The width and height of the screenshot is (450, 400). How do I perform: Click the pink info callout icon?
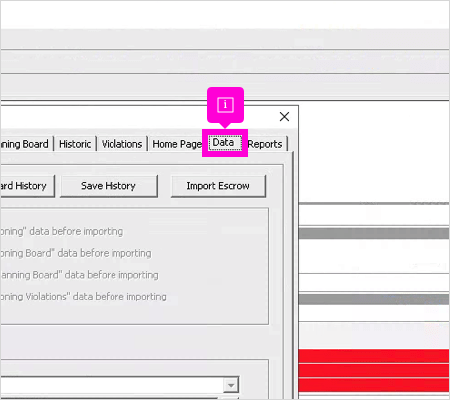(x=225, y=105)
